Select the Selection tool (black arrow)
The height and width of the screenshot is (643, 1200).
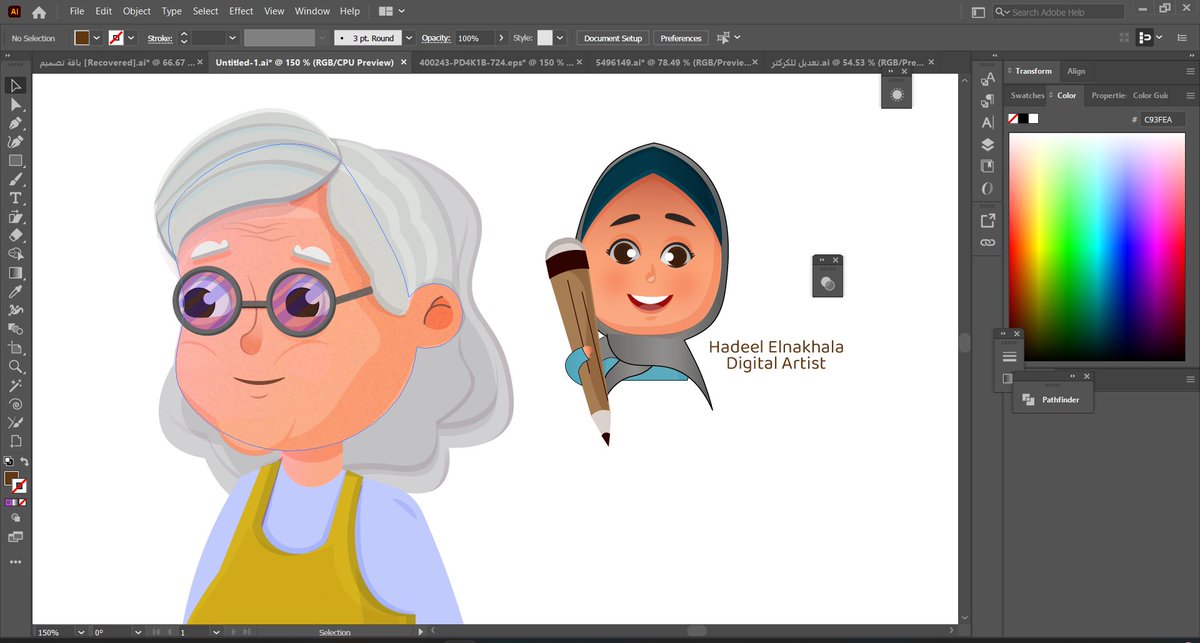(15, 87)
